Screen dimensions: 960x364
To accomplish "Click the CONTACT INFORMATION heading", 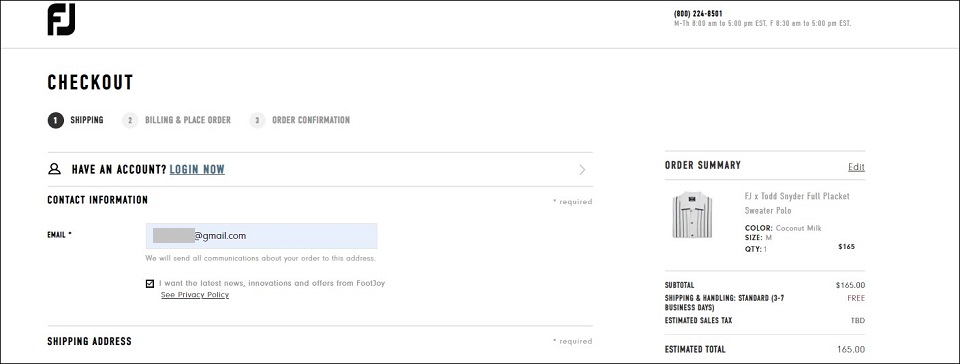I will [97, 200].
